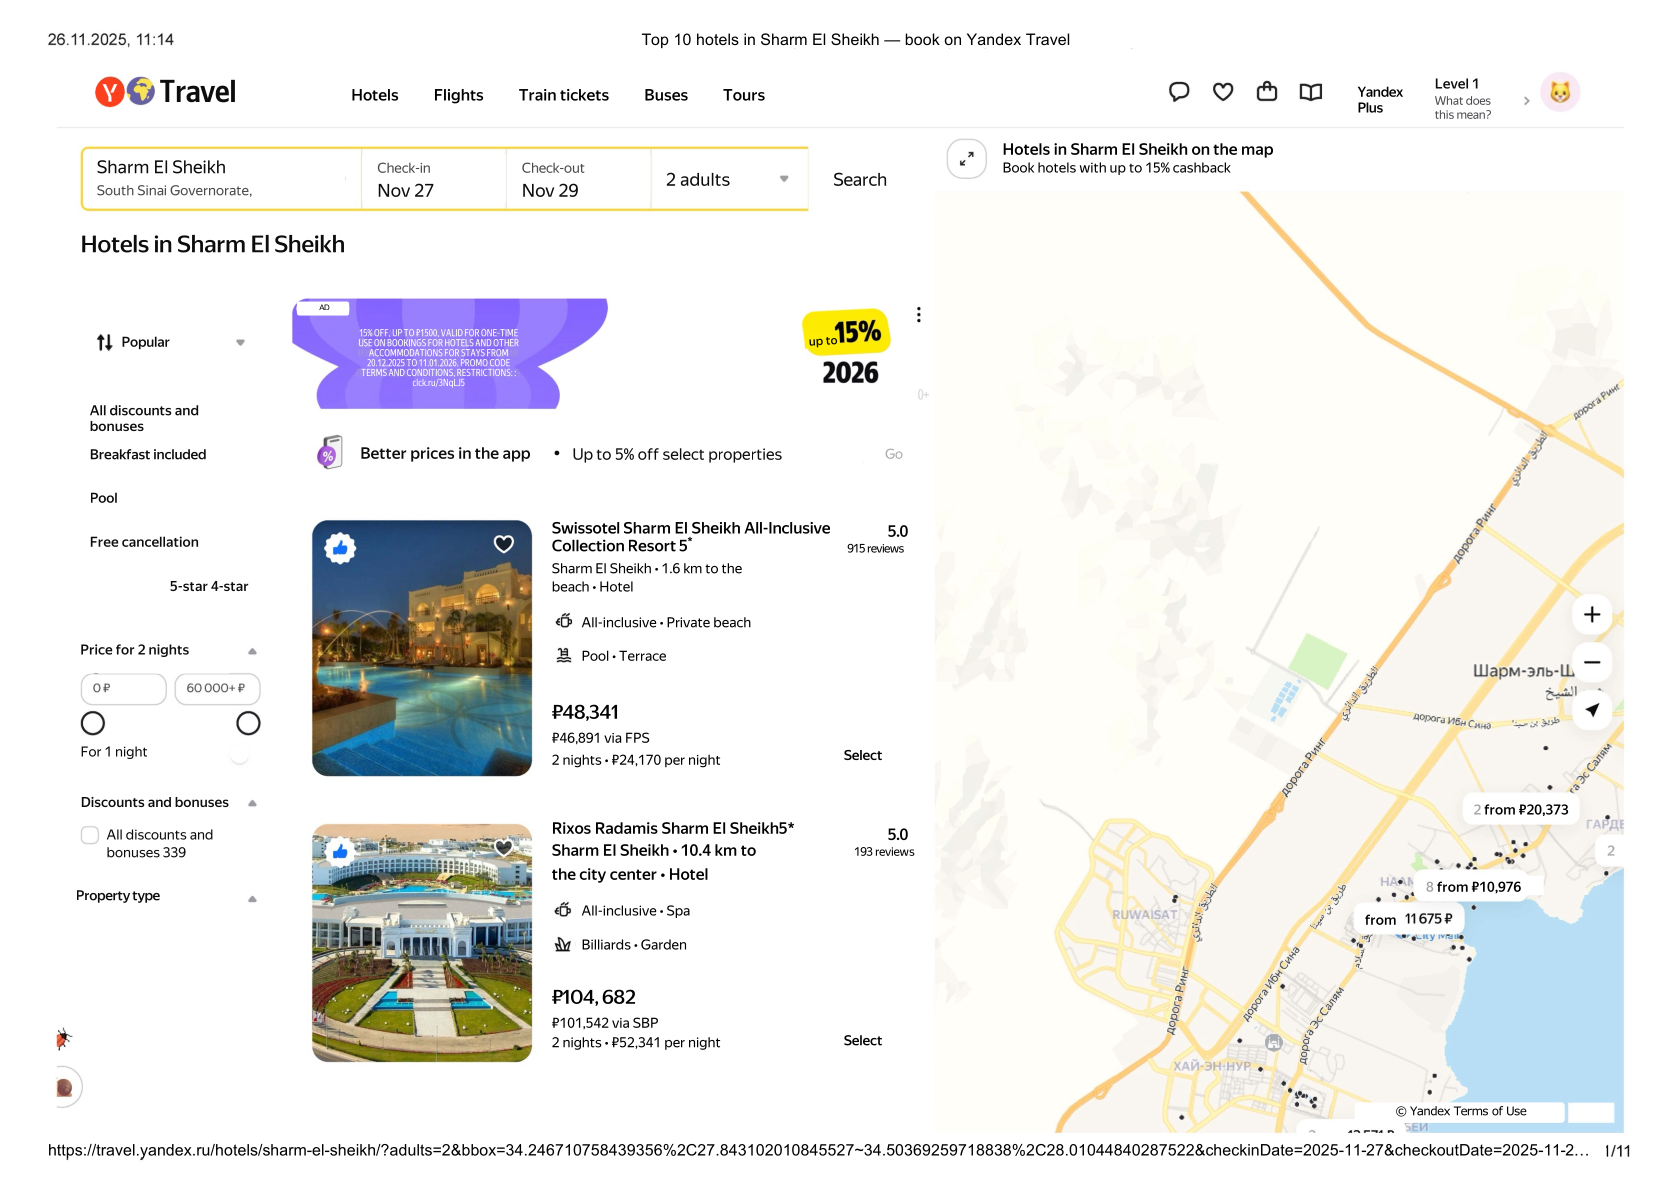The image size is (1680, 1187).
Task: Click the minimum price 0 ₽ field
Action: tap(124, 689)
